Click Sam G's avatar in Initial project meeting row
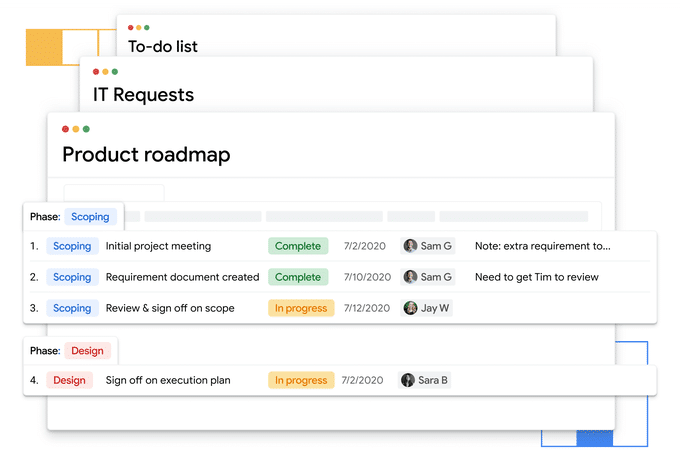Viewport: 680px width, 460px height. [x=410, y=246]
